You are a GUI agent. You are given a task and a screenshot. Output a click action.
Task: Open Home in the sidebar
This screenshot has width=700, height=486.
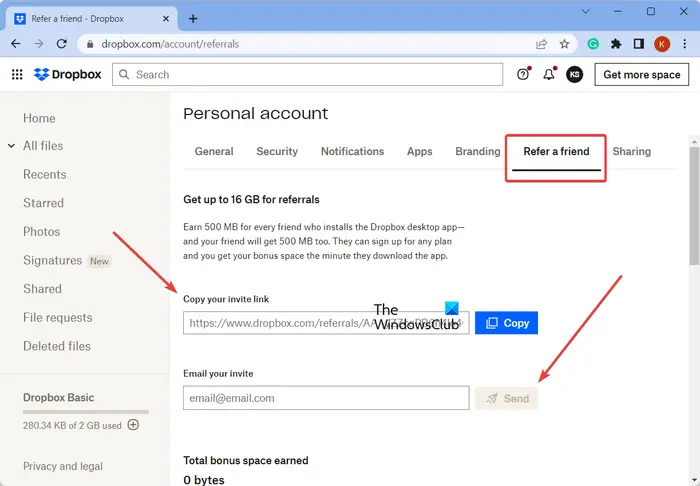click(39, 118)
